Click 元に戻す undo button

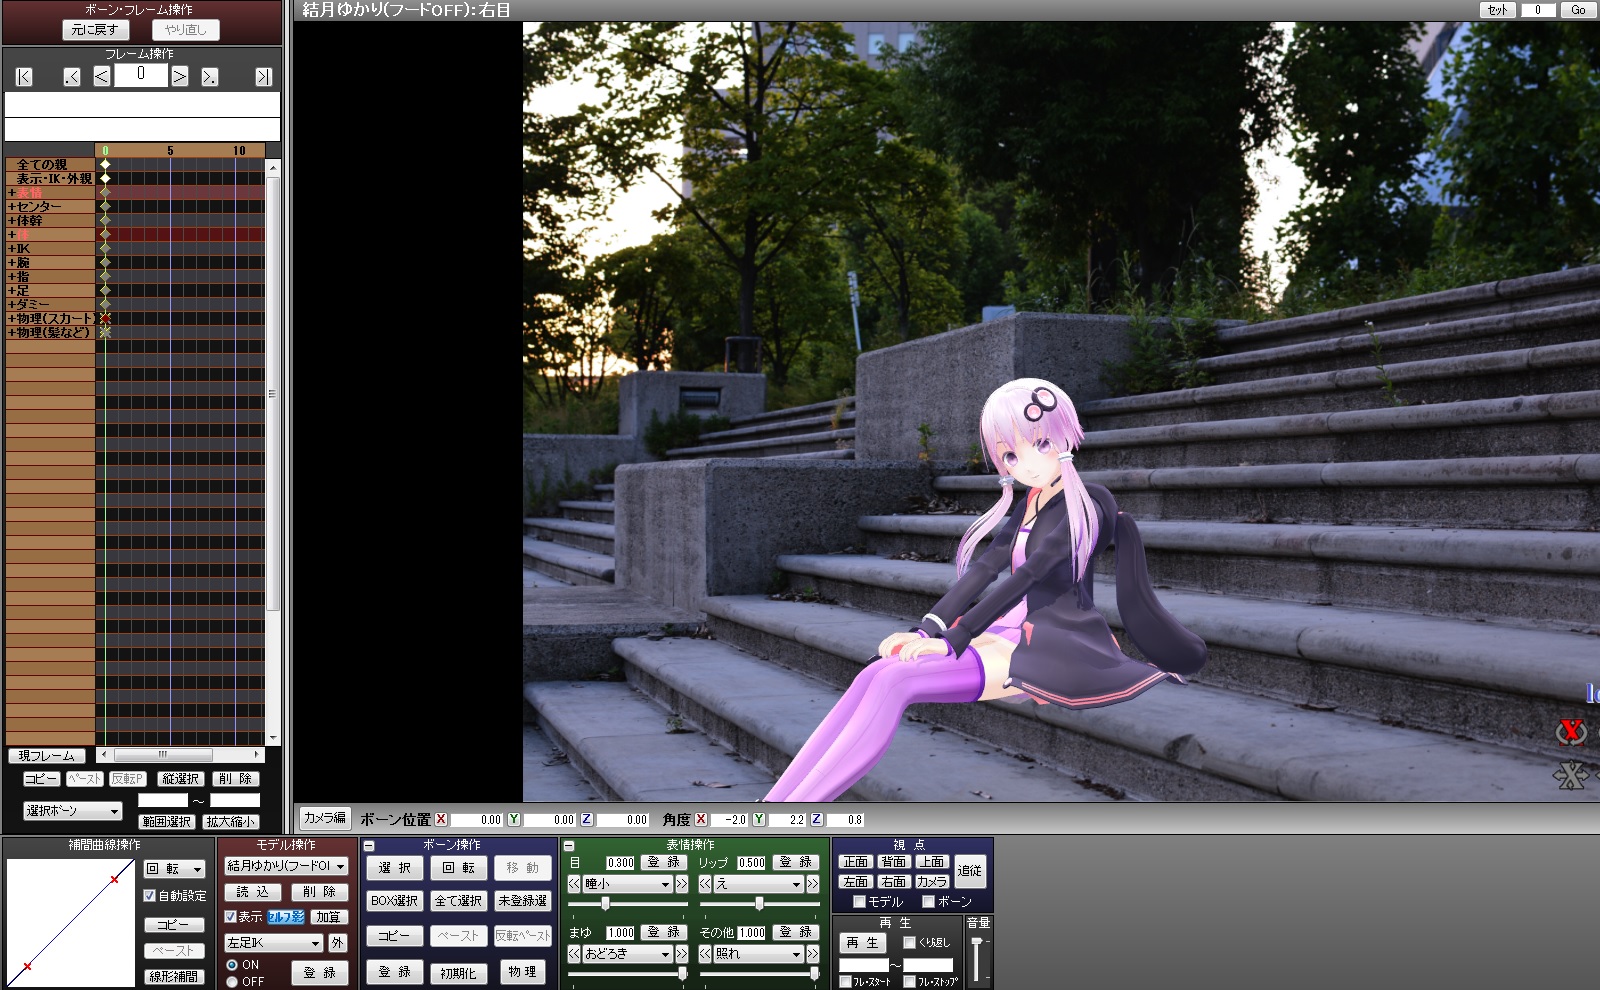pos(95,30)
